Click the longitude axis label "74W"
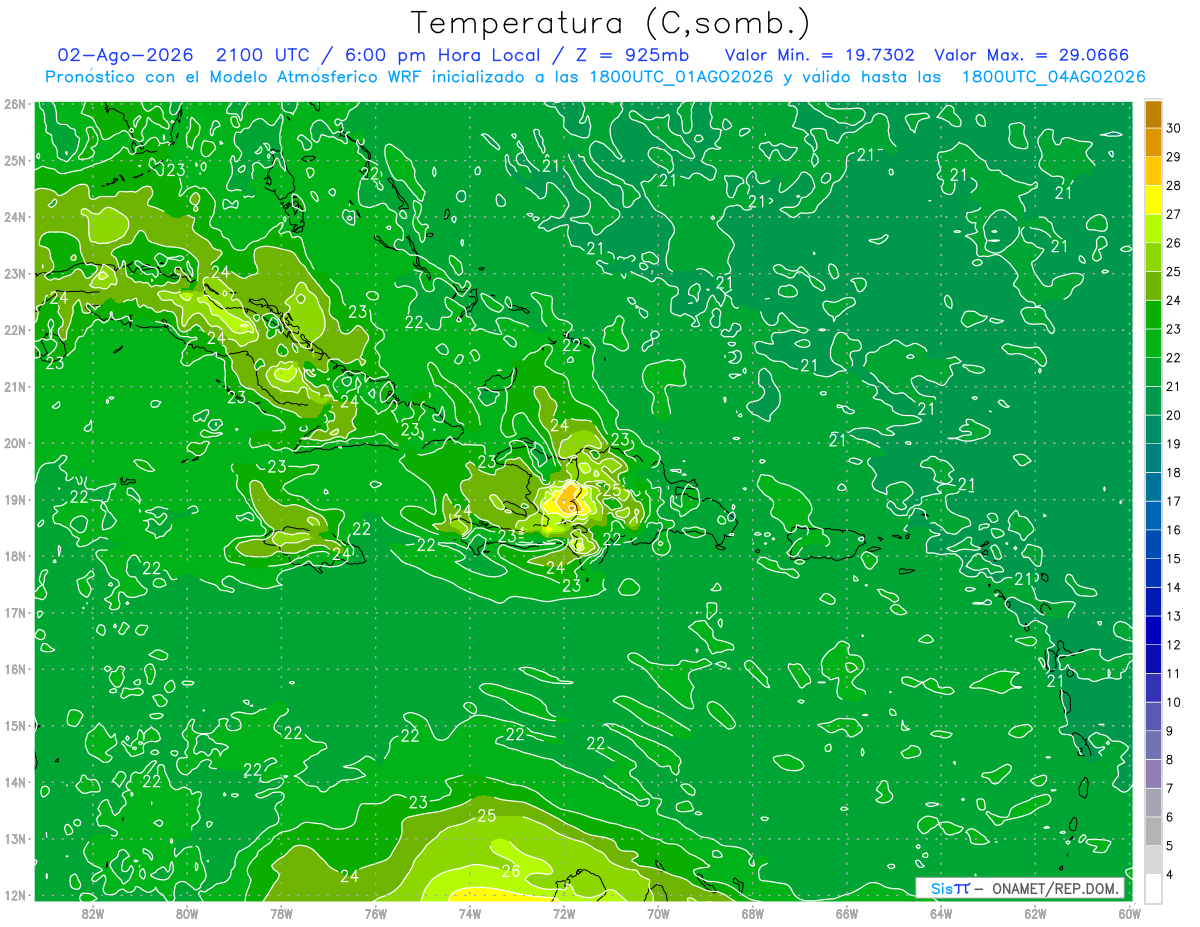This screenshot has height=927, width=1200. pos(470,912)
